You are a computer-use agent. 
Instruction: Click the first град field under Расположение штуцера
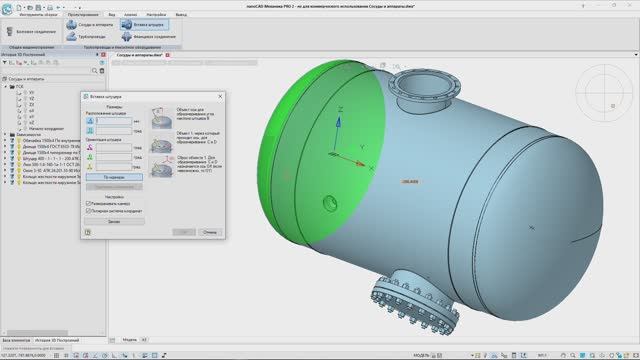pyautogui.click(x=114, y=131)
